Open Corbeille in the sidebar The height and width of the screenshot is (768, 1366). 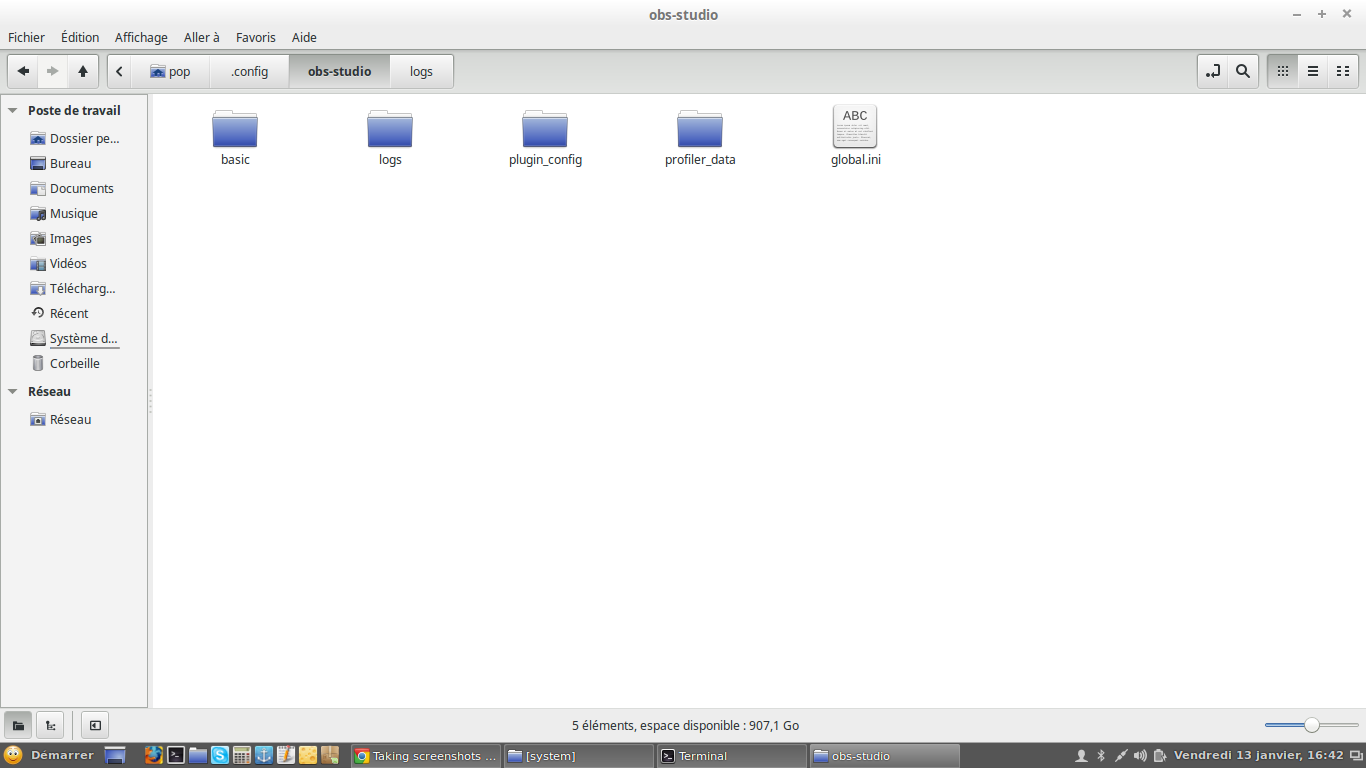[65, 364]
